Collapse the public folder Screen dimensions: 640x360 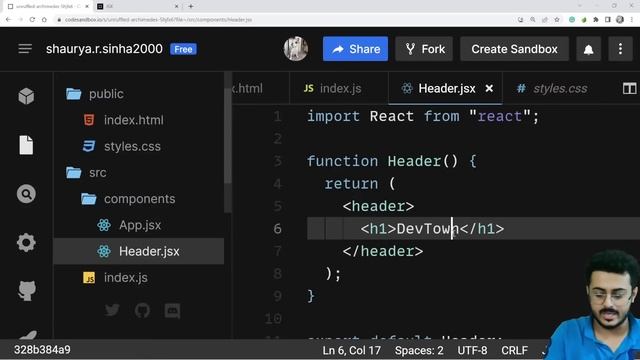click(x=138, y=94)
